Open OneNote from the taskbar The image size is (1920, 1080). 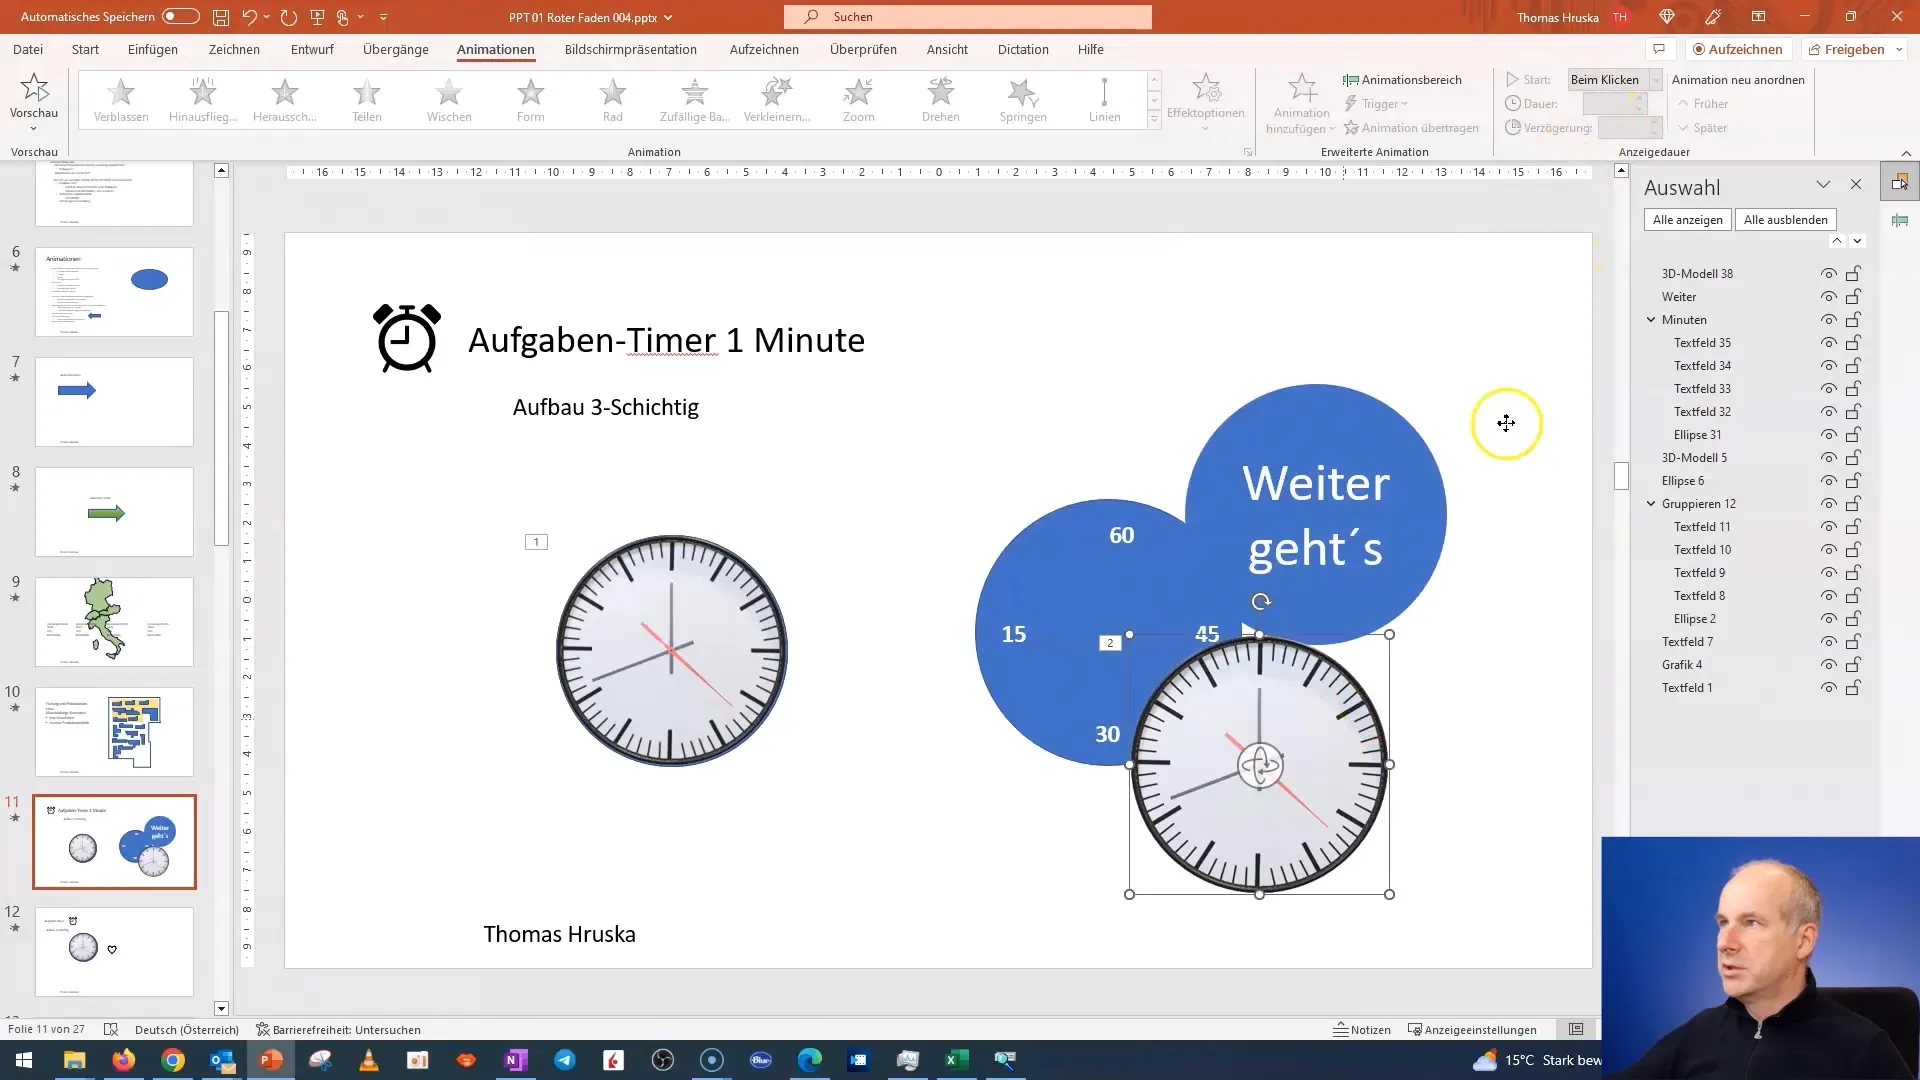516,1060
